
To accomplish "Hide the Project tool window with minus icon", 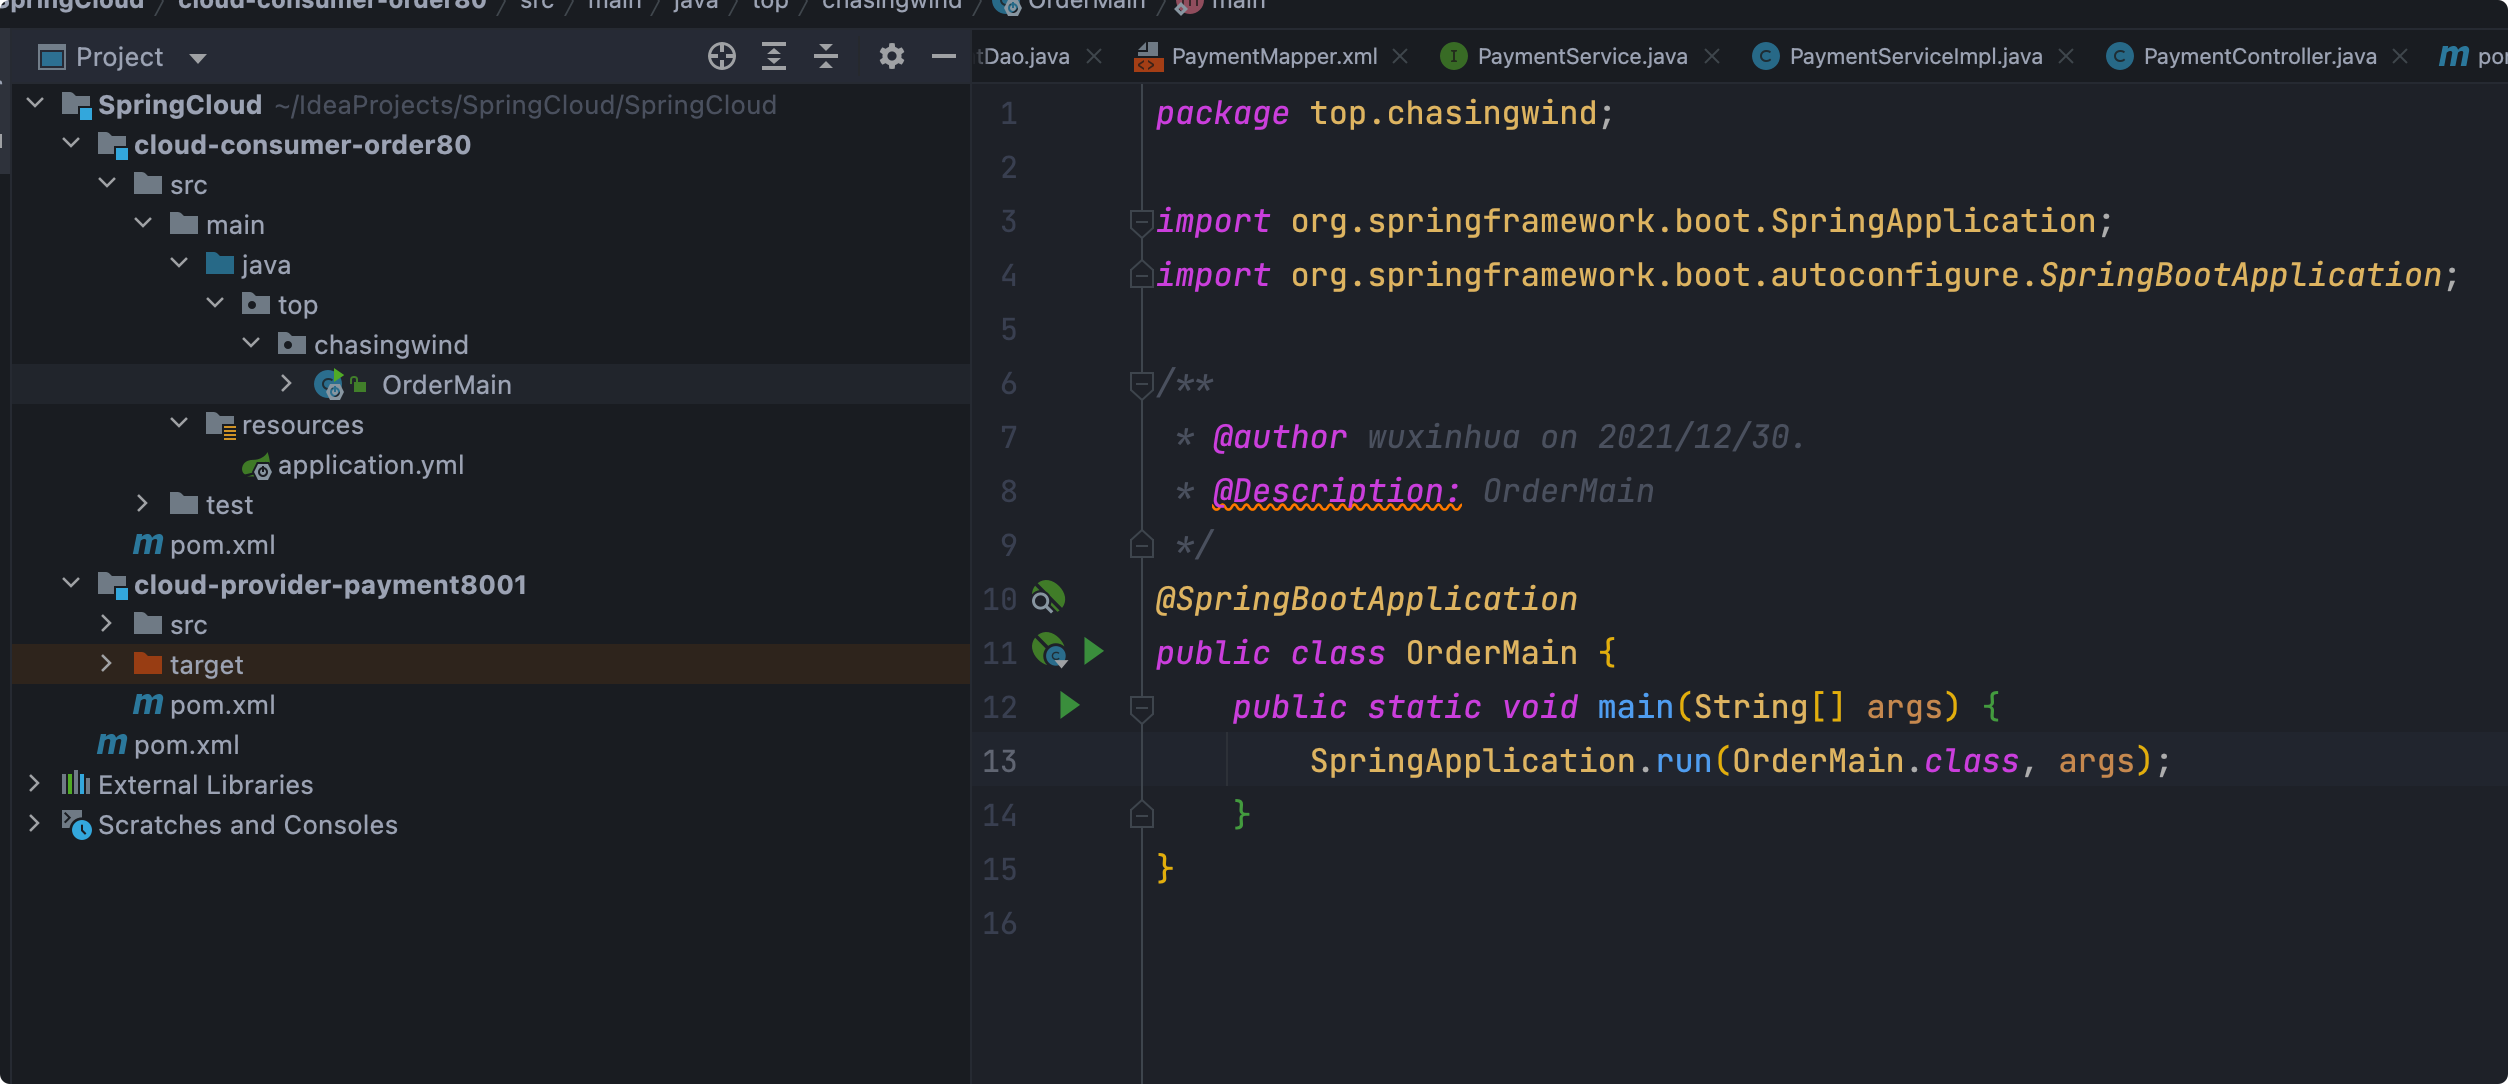I will point(943,56).
